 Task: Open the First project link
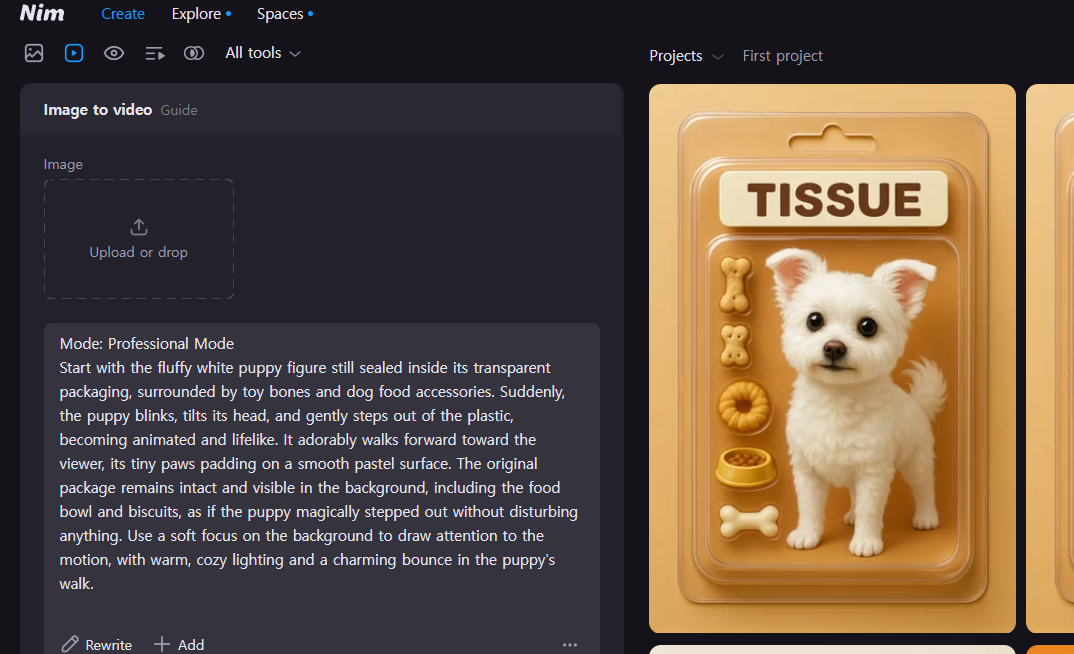click(x=782, y=56)
